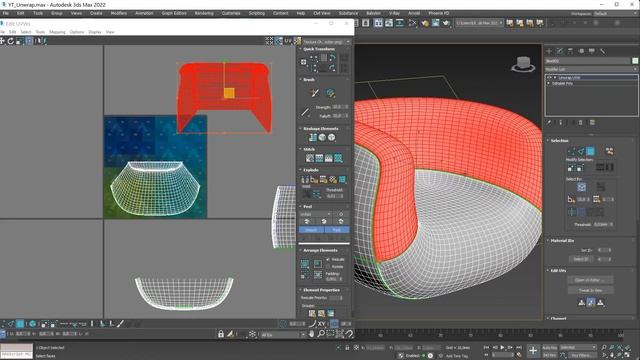Click the first Explode break icon

305,179
